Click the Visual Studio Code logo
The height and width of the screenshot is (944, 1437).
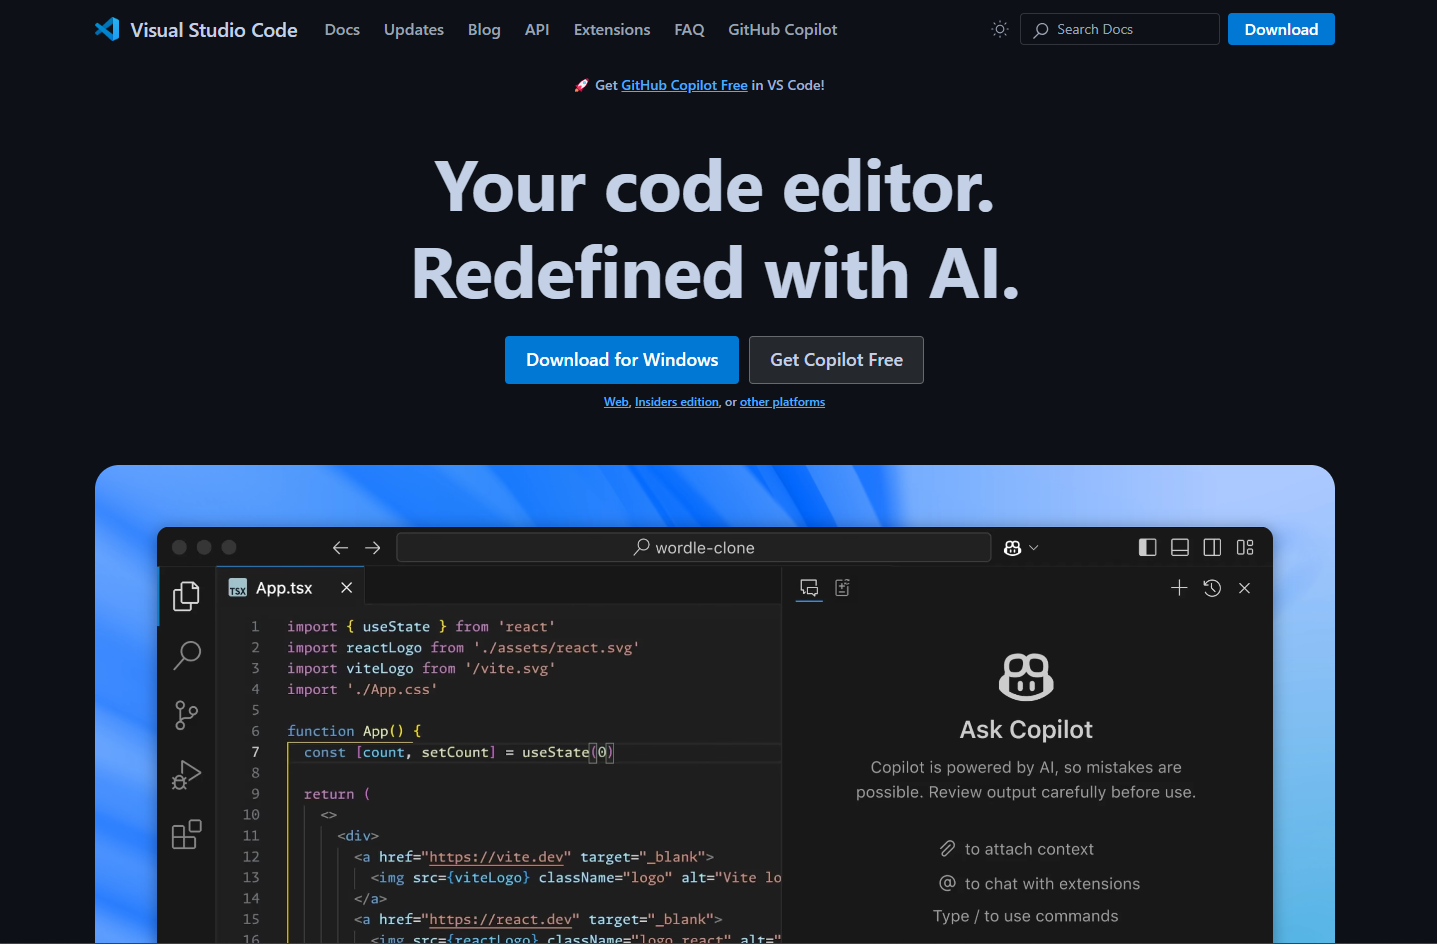point(196,29)
